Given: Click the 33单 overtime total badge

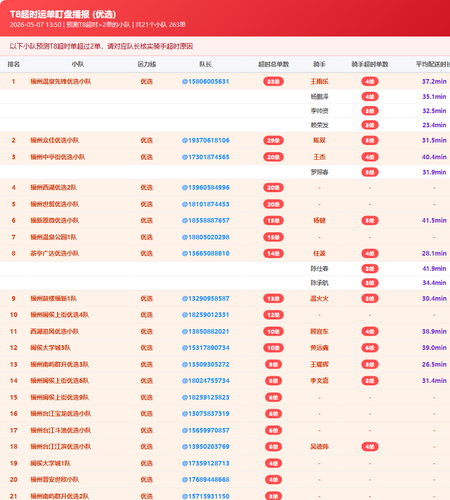Looking at the screenshot, I should (273, 81).
